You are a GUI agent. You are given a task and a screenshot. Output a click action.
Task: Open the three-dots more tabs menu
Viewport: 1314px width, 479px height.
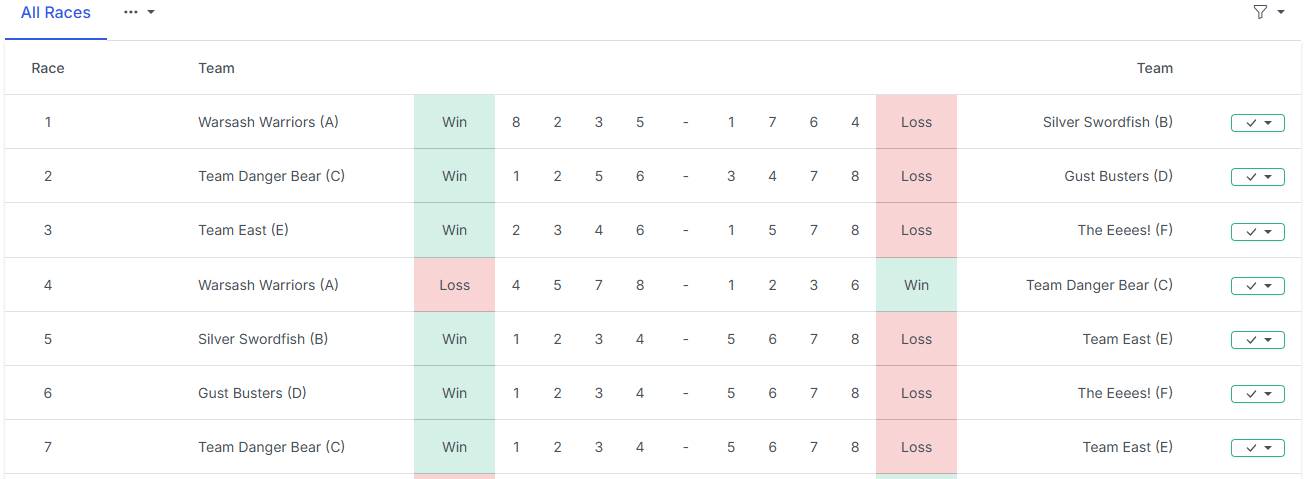click(139, 12)
